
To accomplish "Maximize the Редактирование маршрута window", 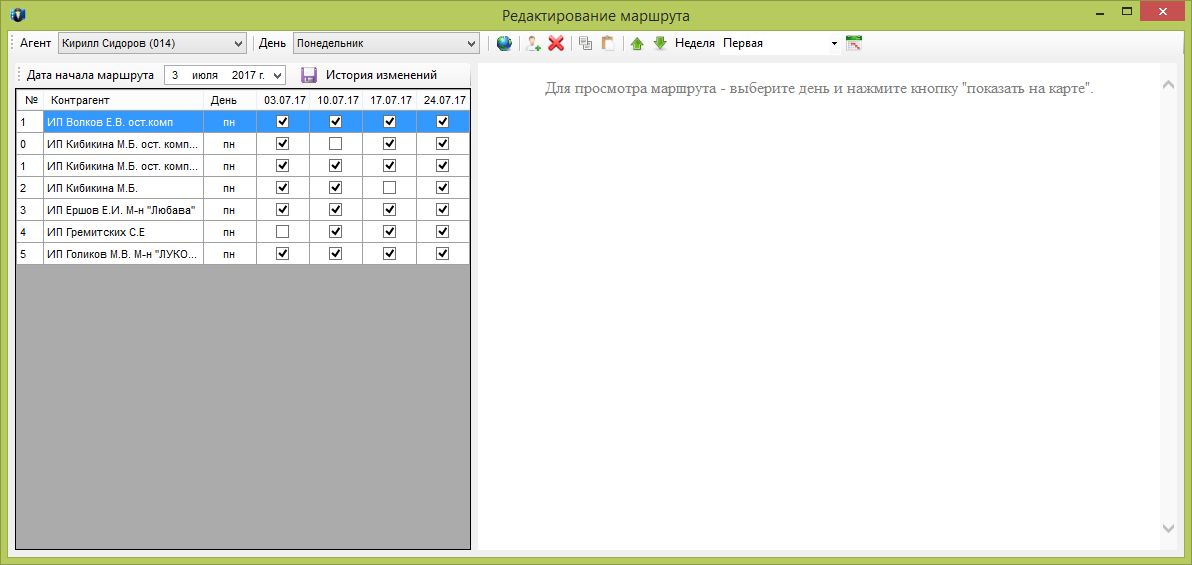I will coord(1127,12).
